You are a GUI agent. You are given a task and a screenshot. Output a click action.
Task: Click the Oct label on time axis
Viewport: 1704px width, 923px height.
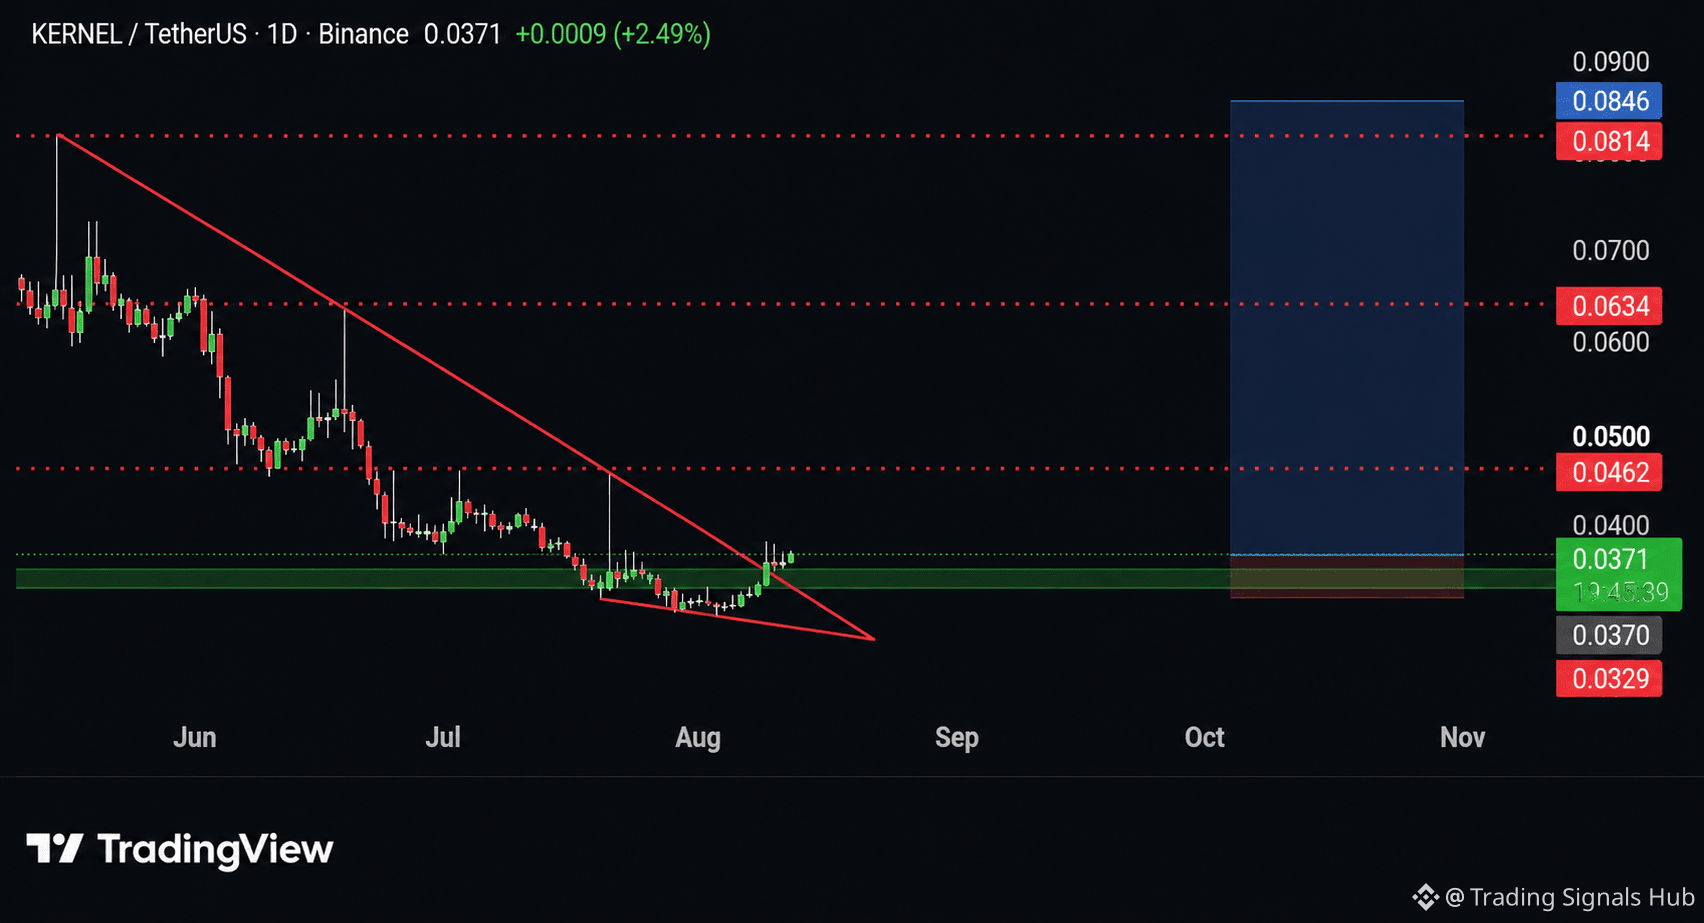coord(1204,738)
